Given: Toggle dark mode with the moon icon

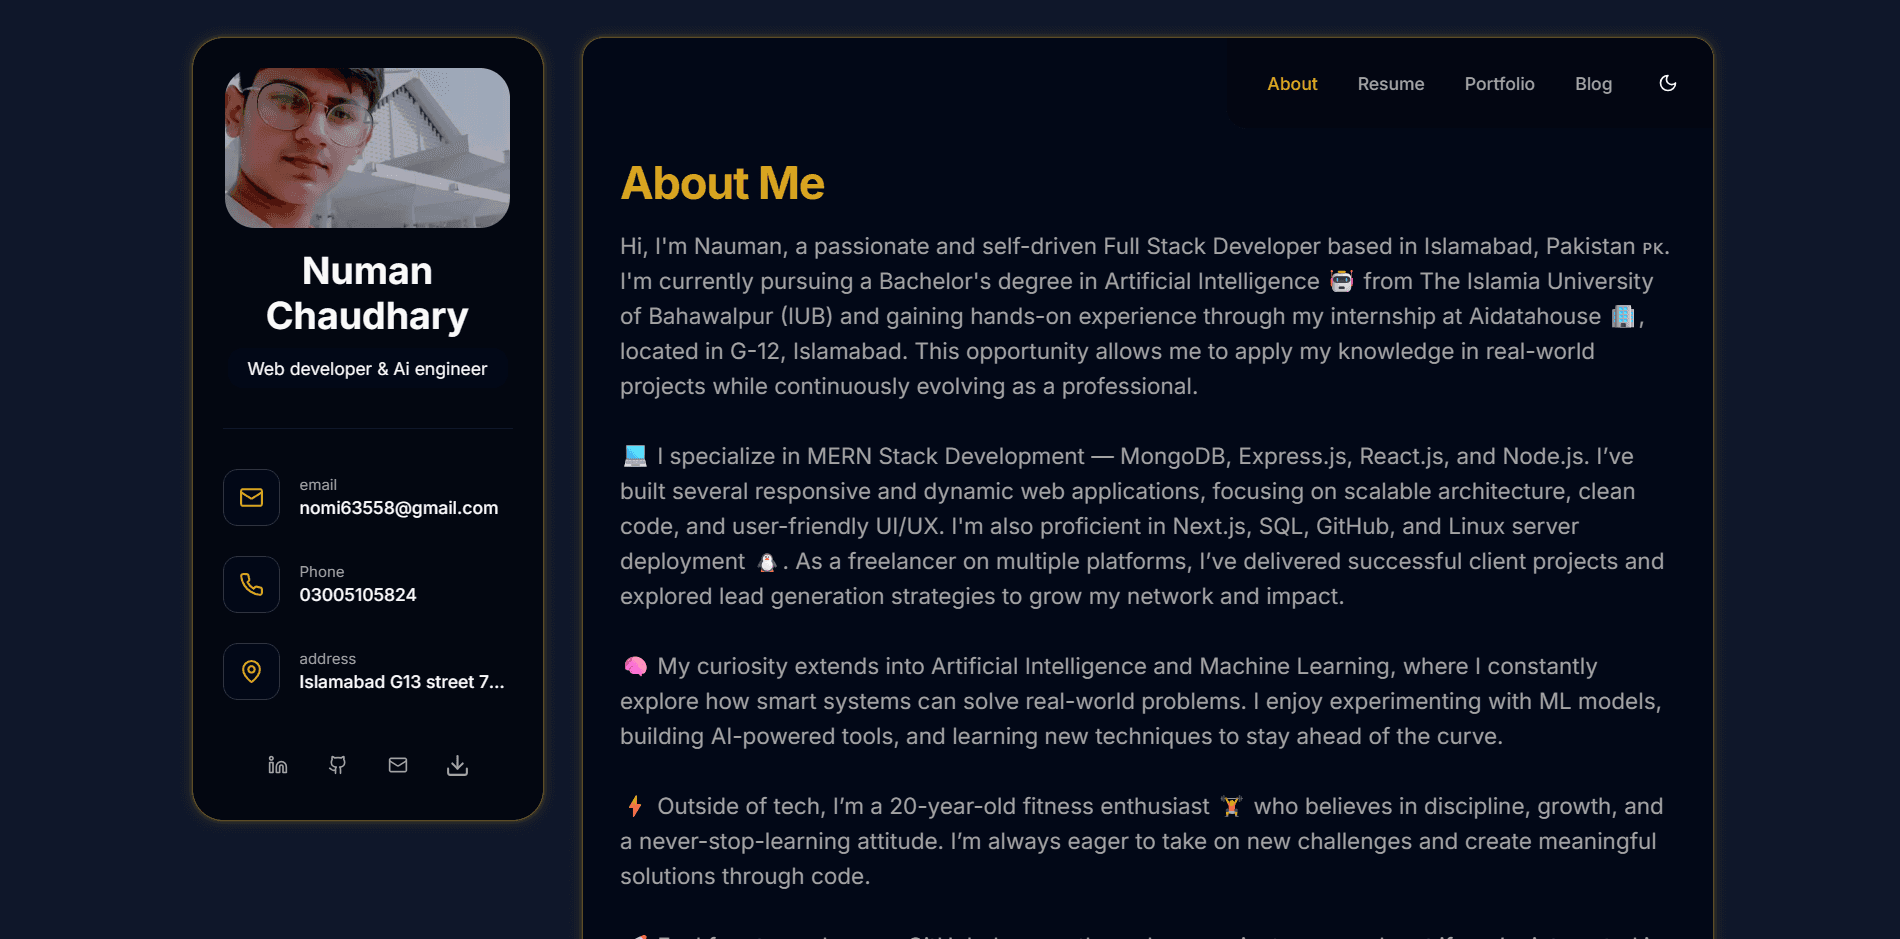Looking at the screenshot, I should tap(1667, 84).
